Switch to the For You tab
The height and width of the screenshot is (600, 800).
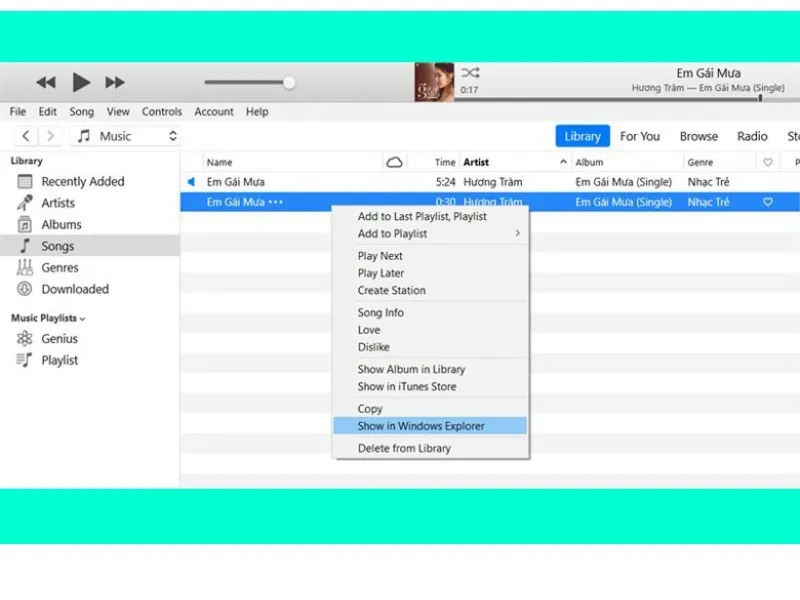point(640,136)
